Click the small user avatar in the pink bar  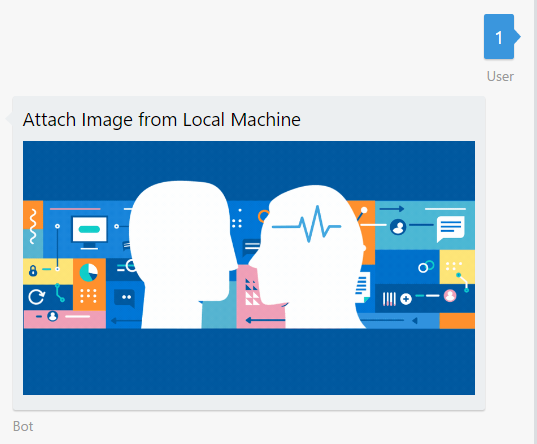52,316
